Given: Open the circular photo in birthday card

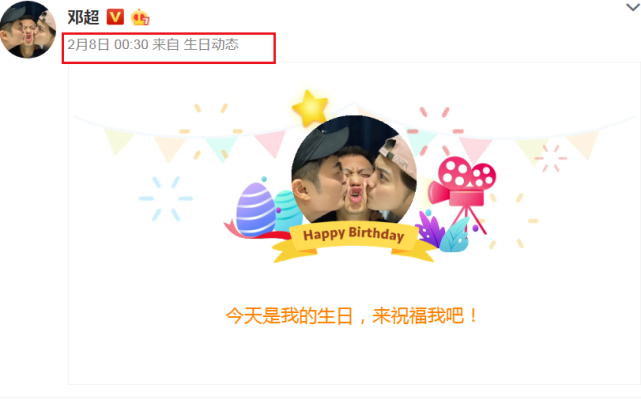Looking at the screenshot, I should [x=354, y=176].
